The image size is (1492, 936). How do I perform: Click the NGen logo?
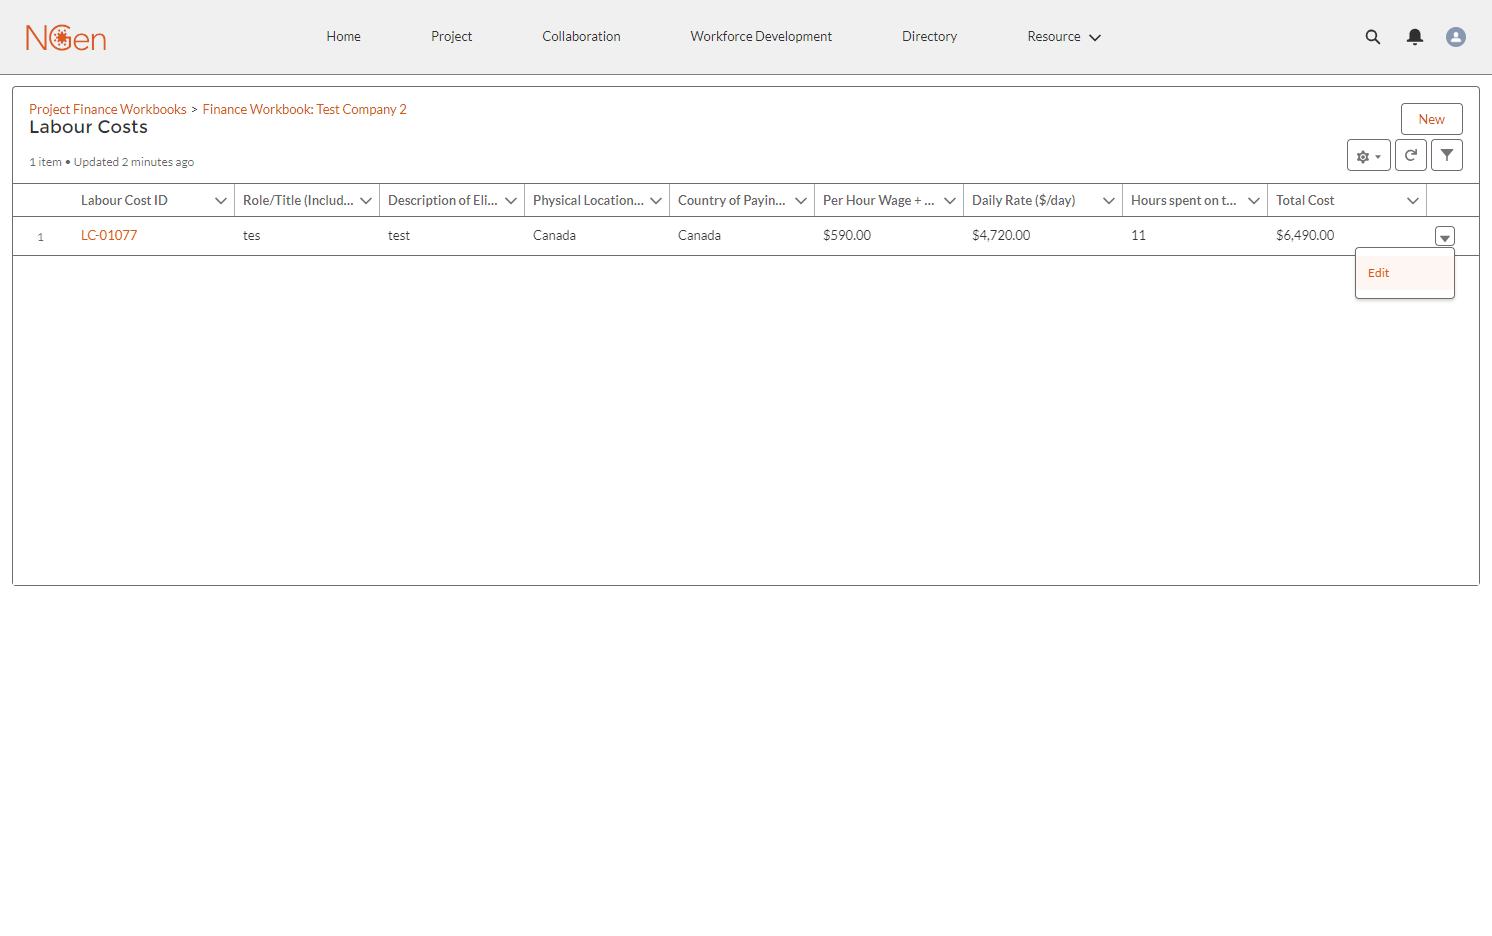click(66, 38)
